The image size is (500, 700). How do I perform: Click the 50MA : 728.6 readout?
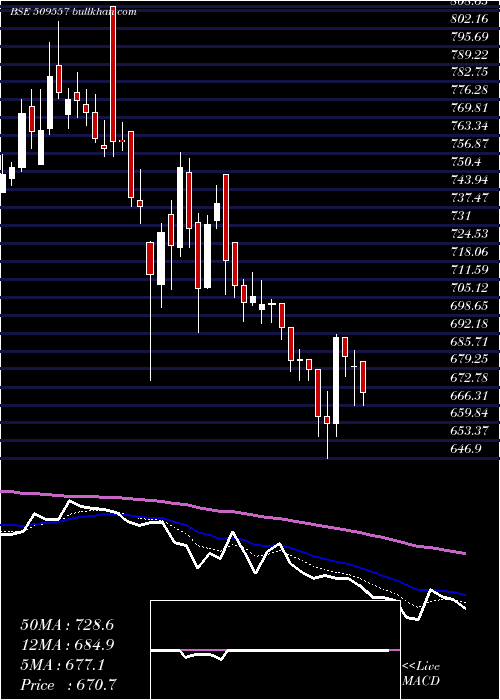click(67, 625)
